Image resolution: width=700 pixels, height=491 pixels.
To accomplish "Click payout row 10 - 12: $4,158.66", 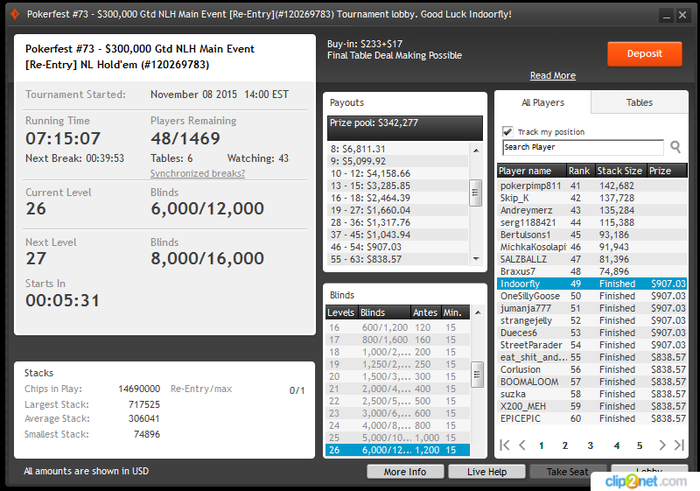I will (x=398, y=174).
